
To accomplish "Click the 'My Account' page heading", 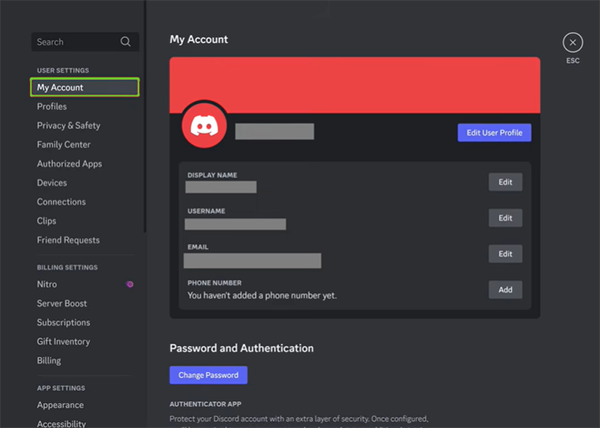I will (199, 40).
